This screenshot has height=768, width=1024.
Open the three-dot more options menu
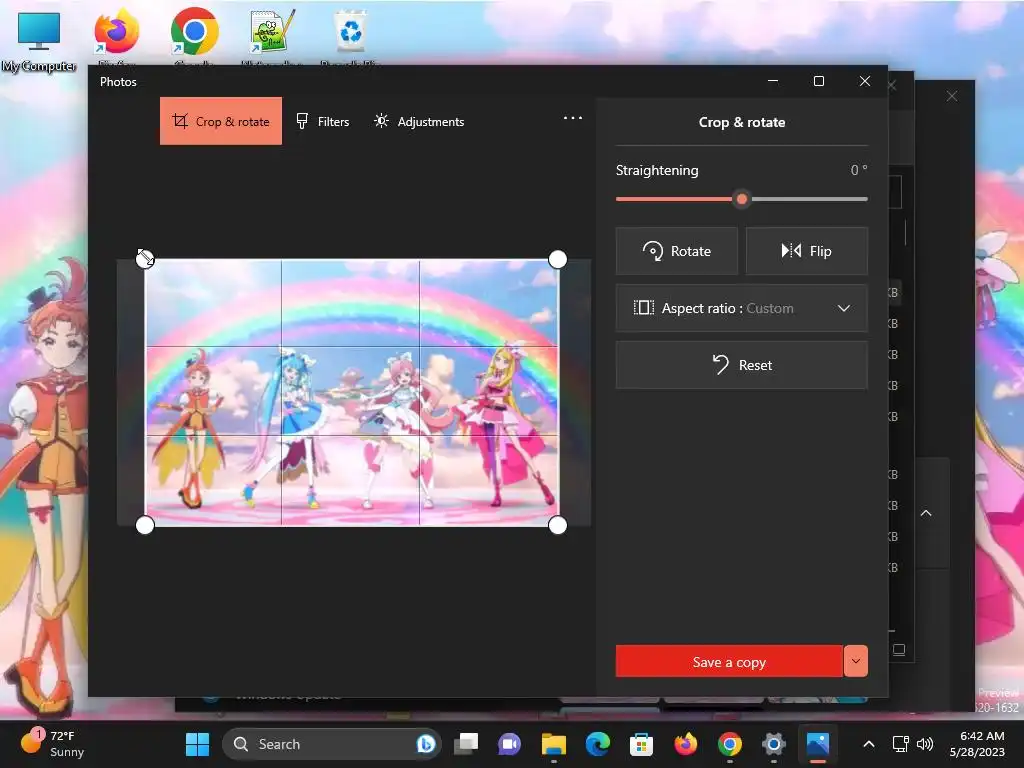(x=573, y=118)
